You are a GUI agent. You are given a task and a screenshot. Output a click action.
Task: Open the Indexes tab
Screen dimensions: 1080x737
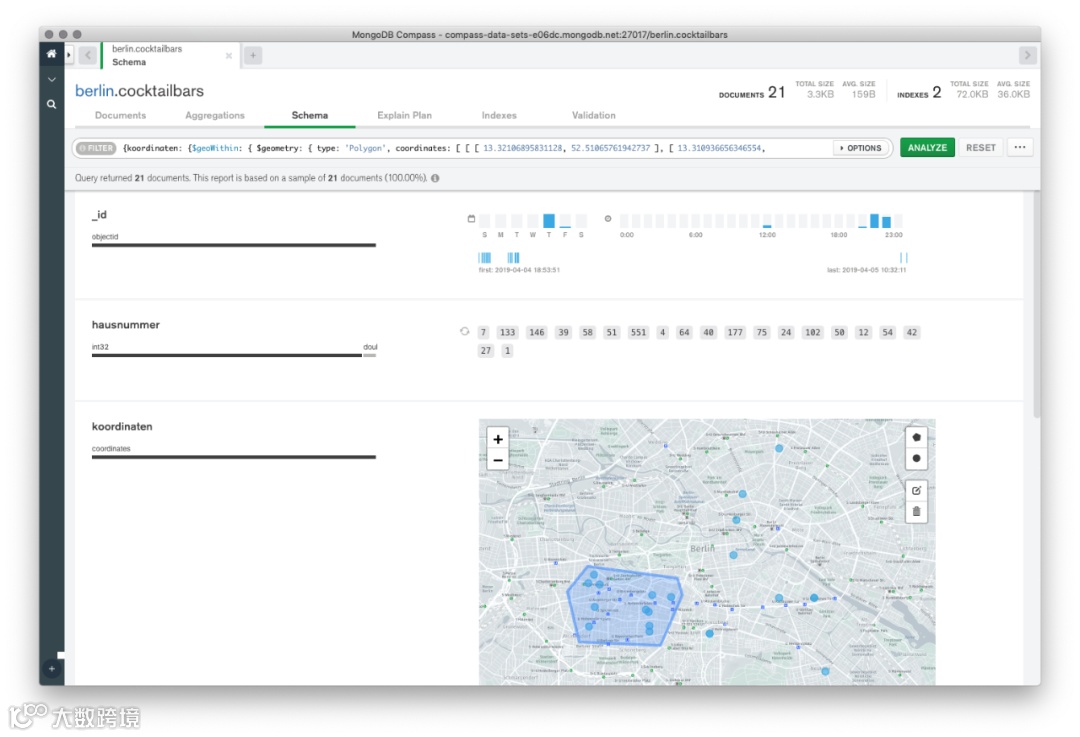(x=499, y=115)
